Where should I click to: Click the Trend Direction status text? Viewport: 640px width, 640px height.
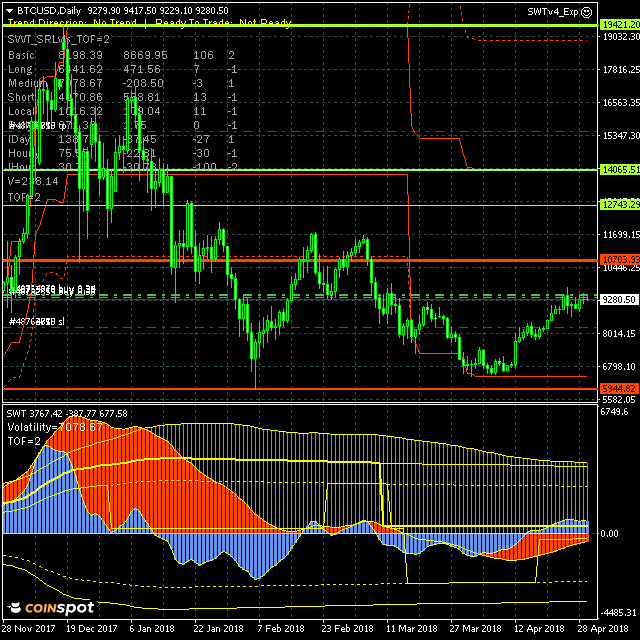point(68,23)
